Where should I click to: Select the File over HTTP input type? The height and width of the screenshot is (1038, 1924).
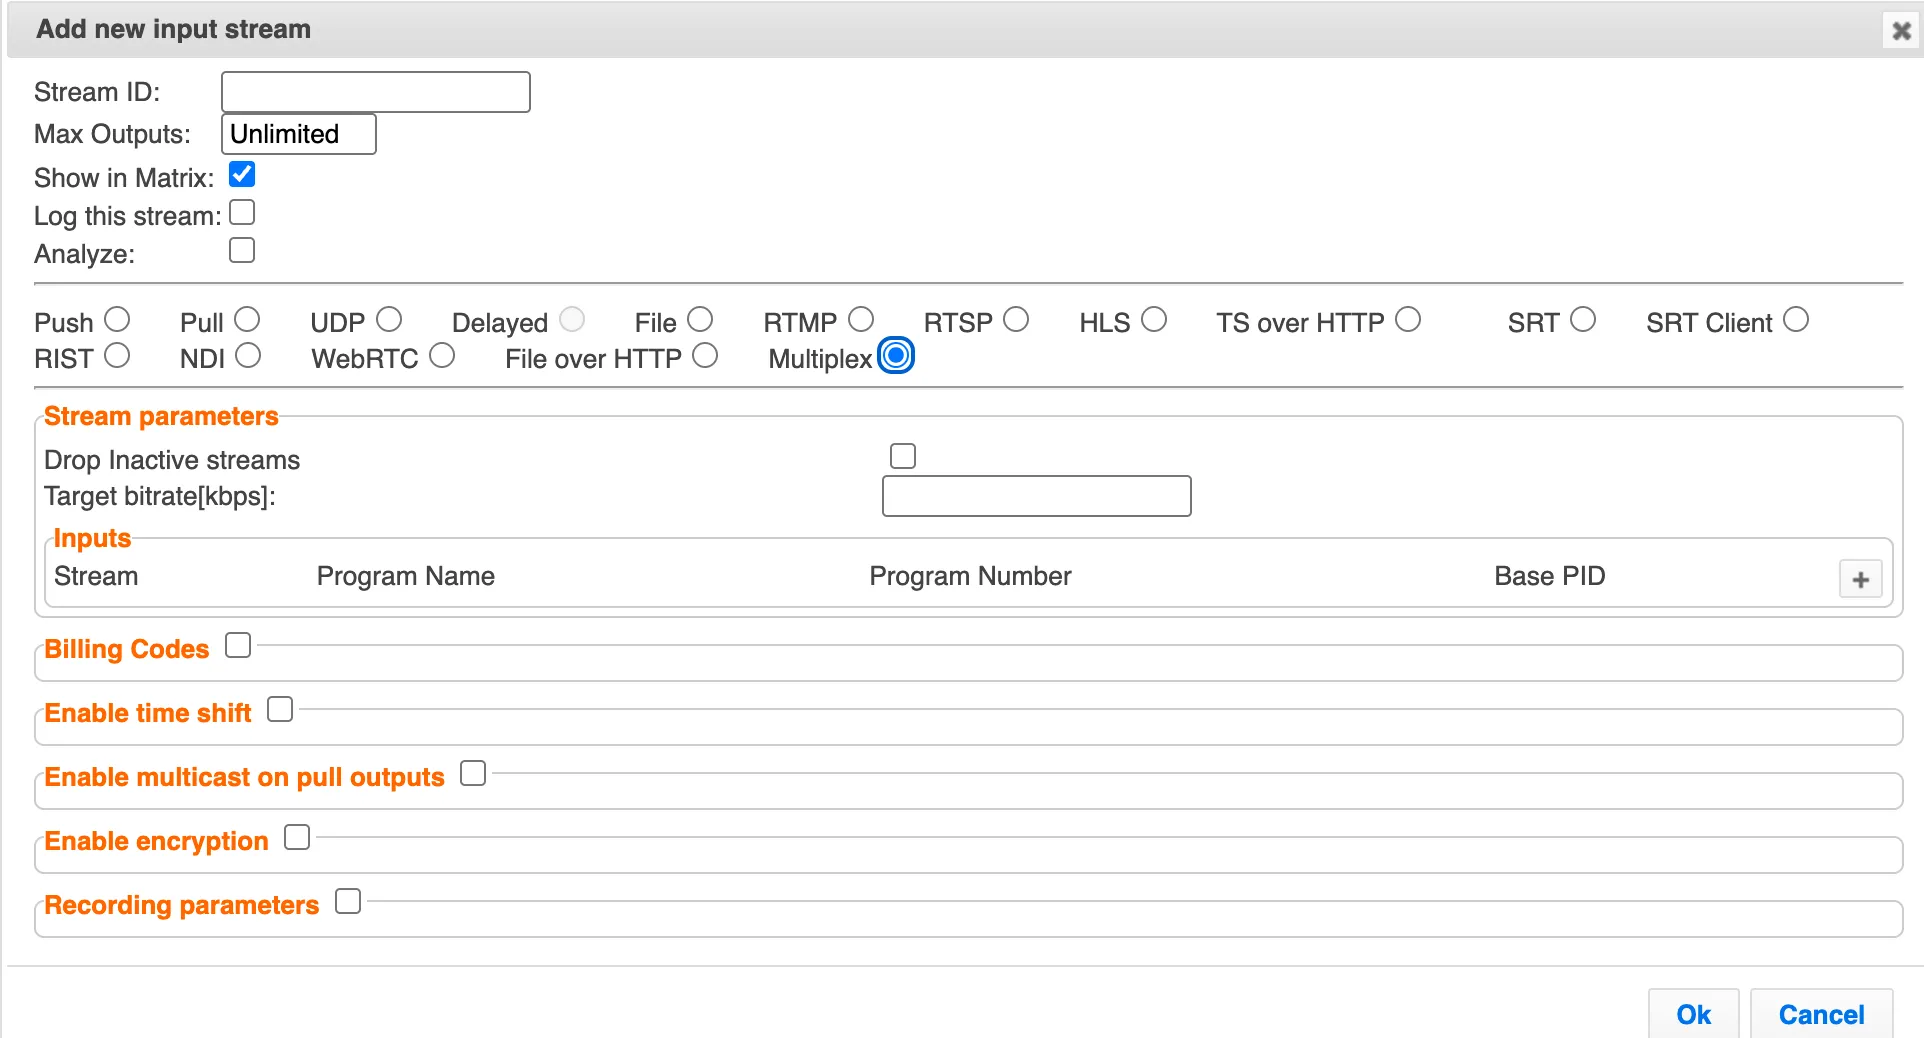coord(705,356)
